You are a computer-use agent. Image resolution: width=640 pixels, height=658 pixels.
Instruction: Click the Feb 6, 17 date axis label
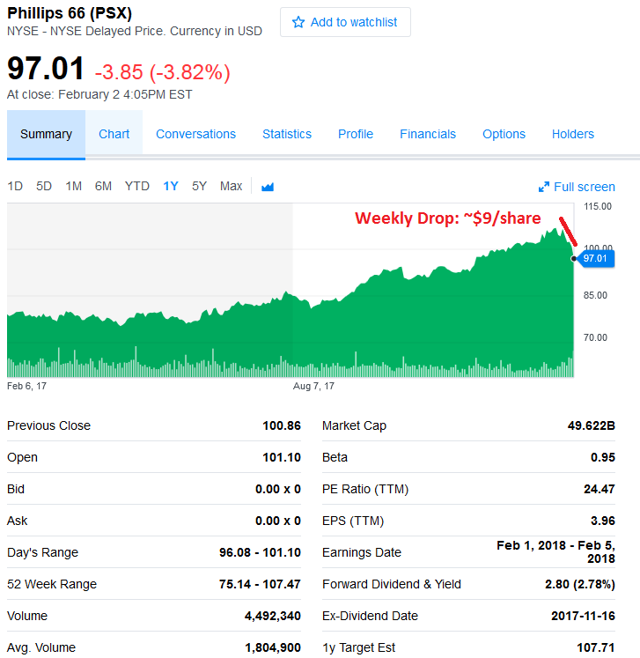click(x=27, y=386)
